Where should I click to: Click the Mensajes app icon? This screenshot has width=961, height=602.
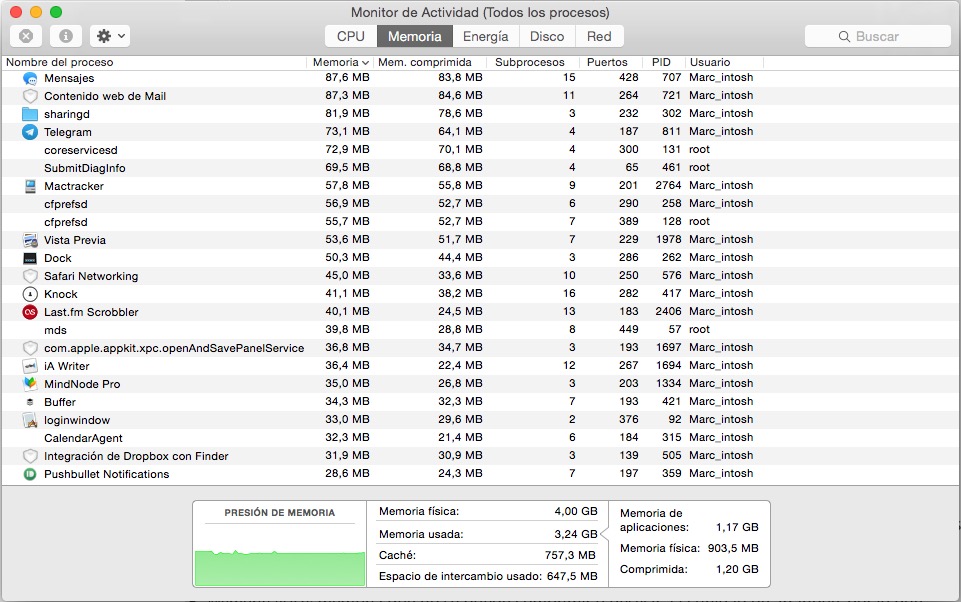[31, 78]
